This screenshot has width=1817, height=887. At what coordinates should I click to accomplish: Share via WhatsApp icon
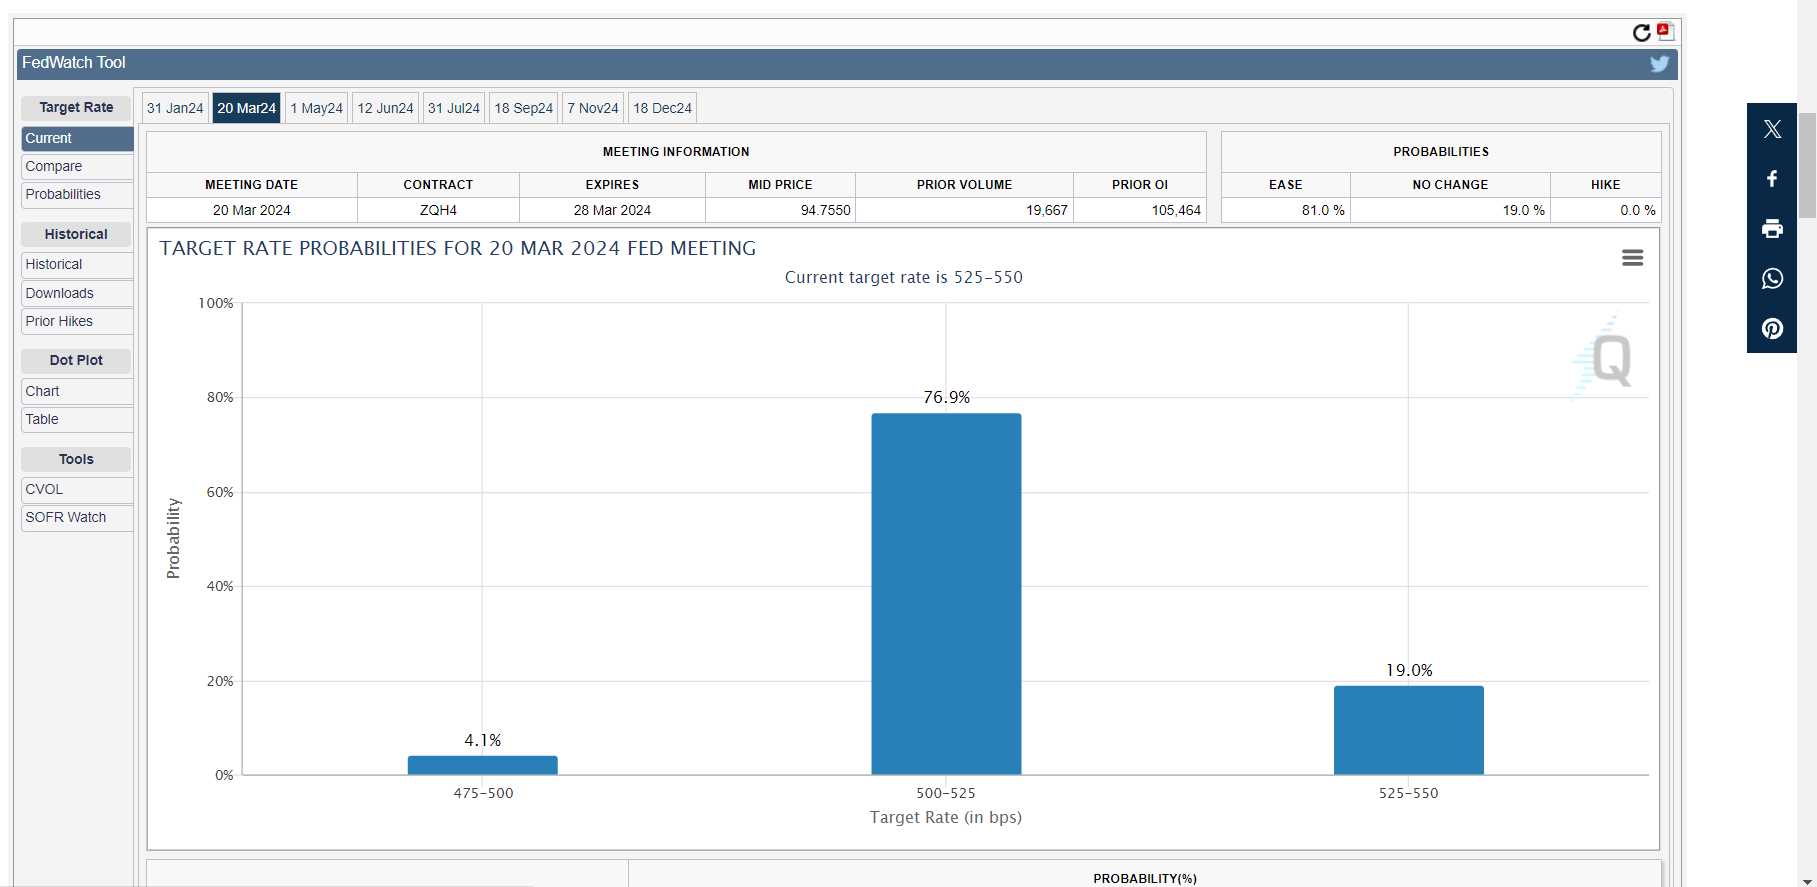coord(1772,279)
